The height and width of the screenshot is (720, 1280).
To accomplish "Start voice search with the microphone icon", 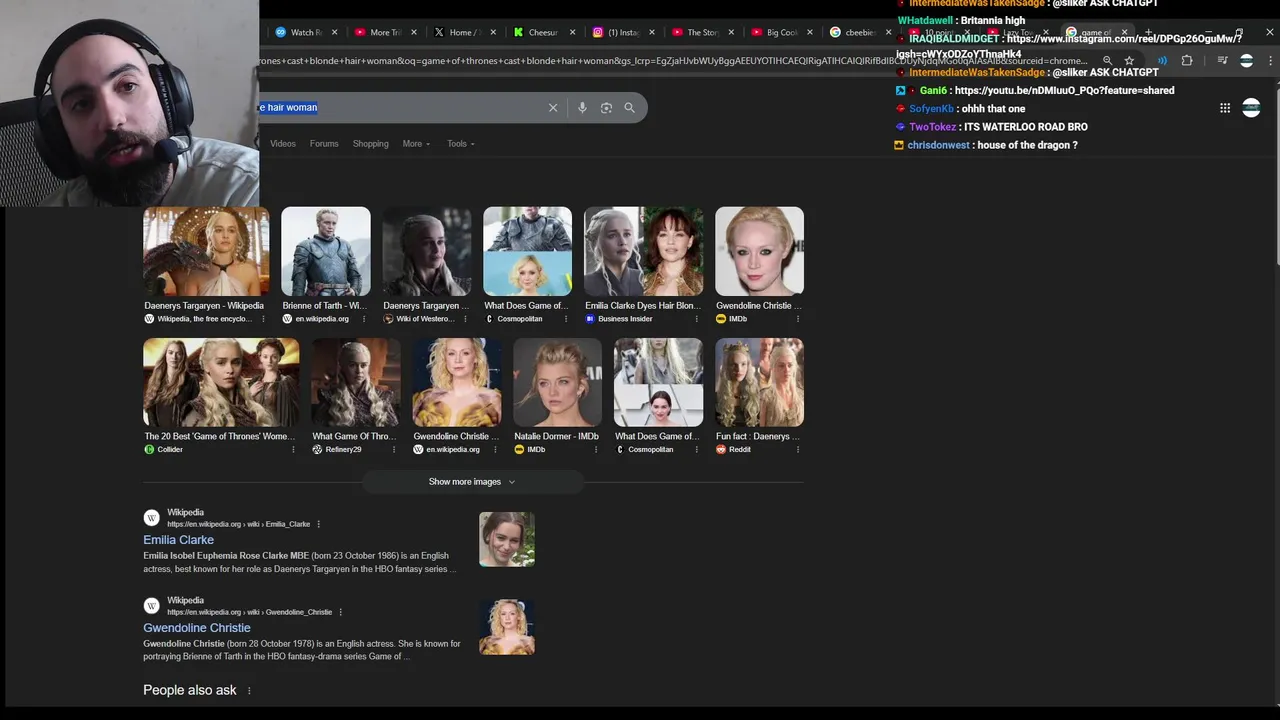I will (582, 108).
